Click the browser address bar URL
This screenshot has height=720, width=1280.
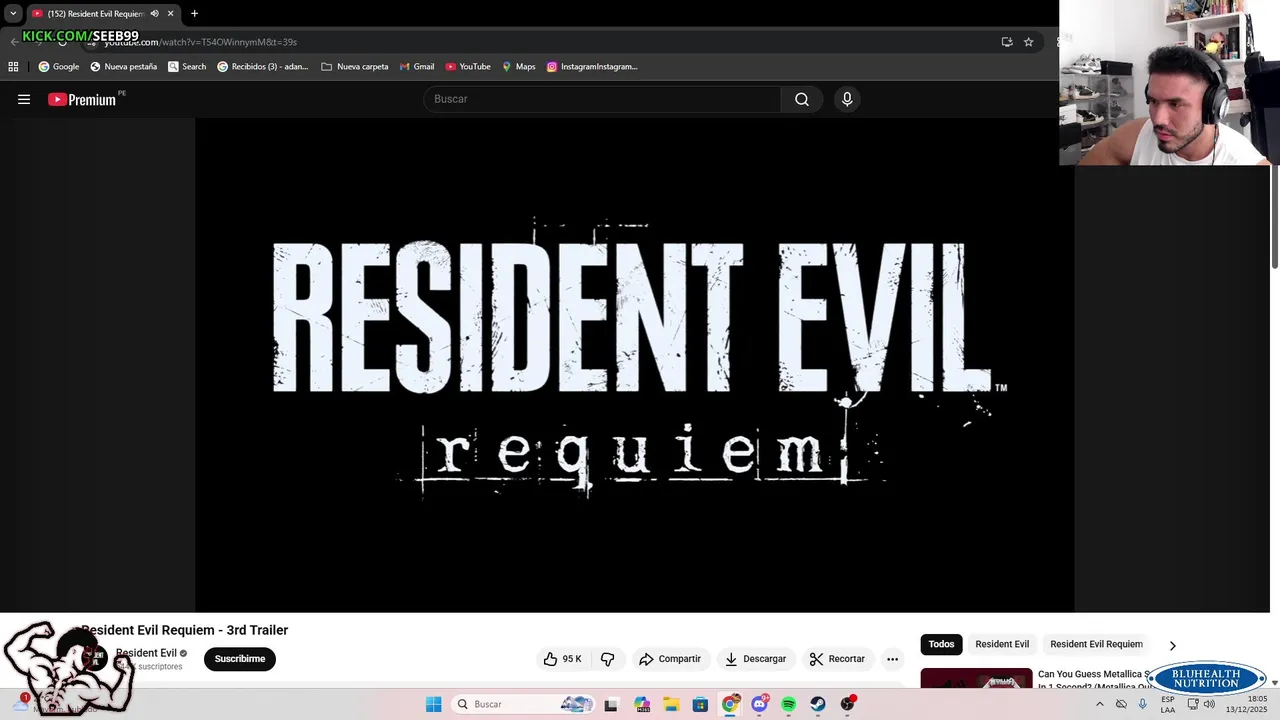[200, 42]
